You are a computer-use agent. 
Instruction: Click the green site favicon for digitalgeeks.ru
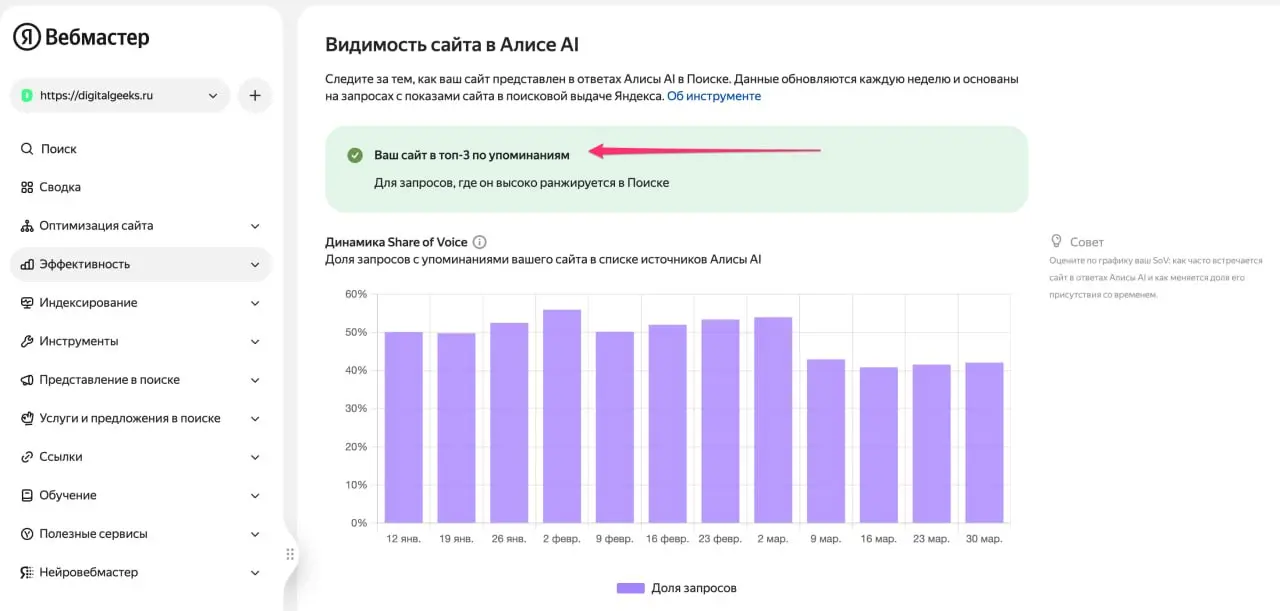click(x=27, y=96)
